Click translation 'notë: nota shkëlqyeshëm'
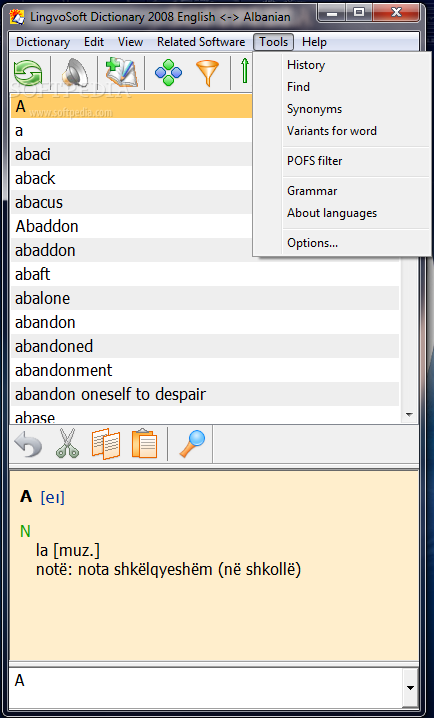Image resolution: width=434 pixels, height=718 pixels. click(168, 570)
